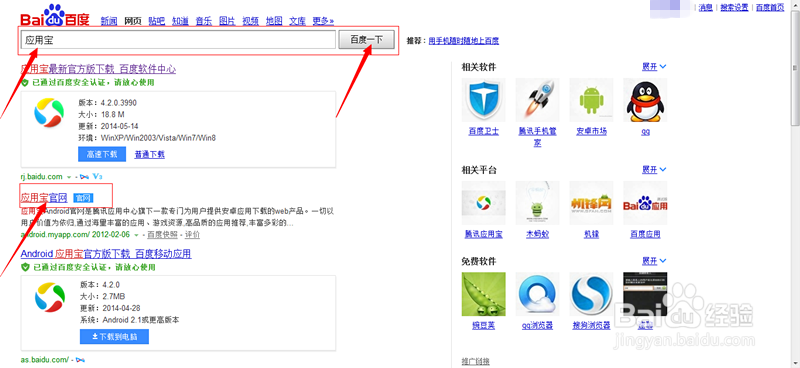Click the 安卓市场 text link

(x=591, y=132)
